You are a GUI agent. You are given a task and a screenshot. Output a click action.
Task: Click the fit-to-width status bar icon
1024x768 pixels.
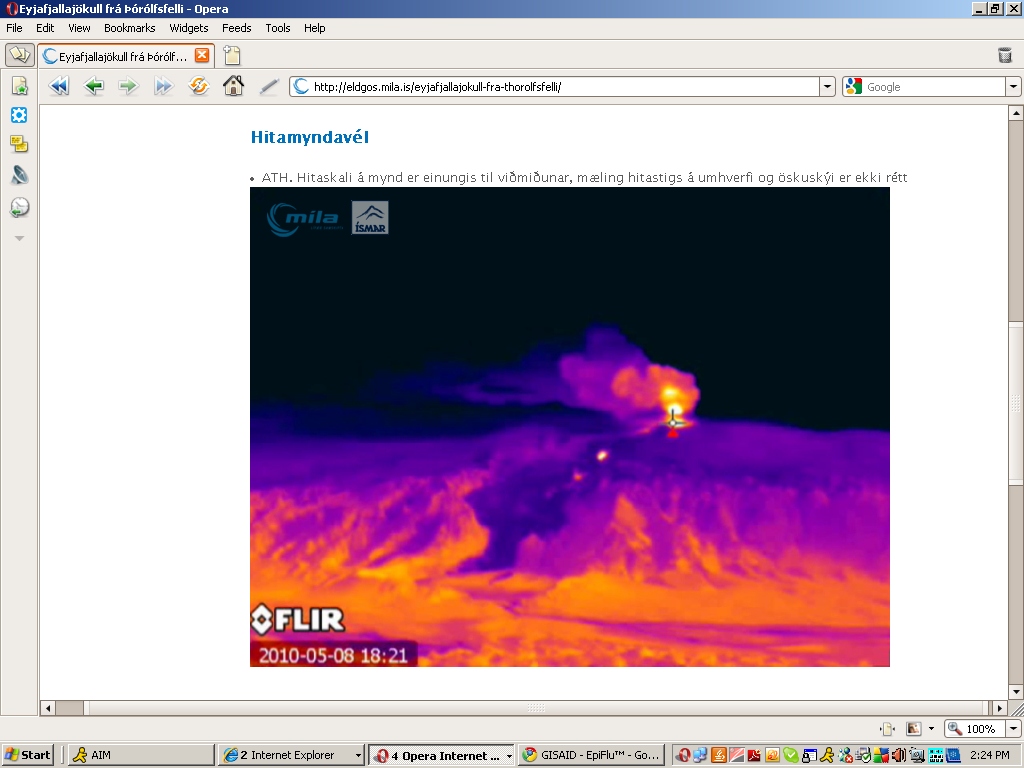(887, 729)
